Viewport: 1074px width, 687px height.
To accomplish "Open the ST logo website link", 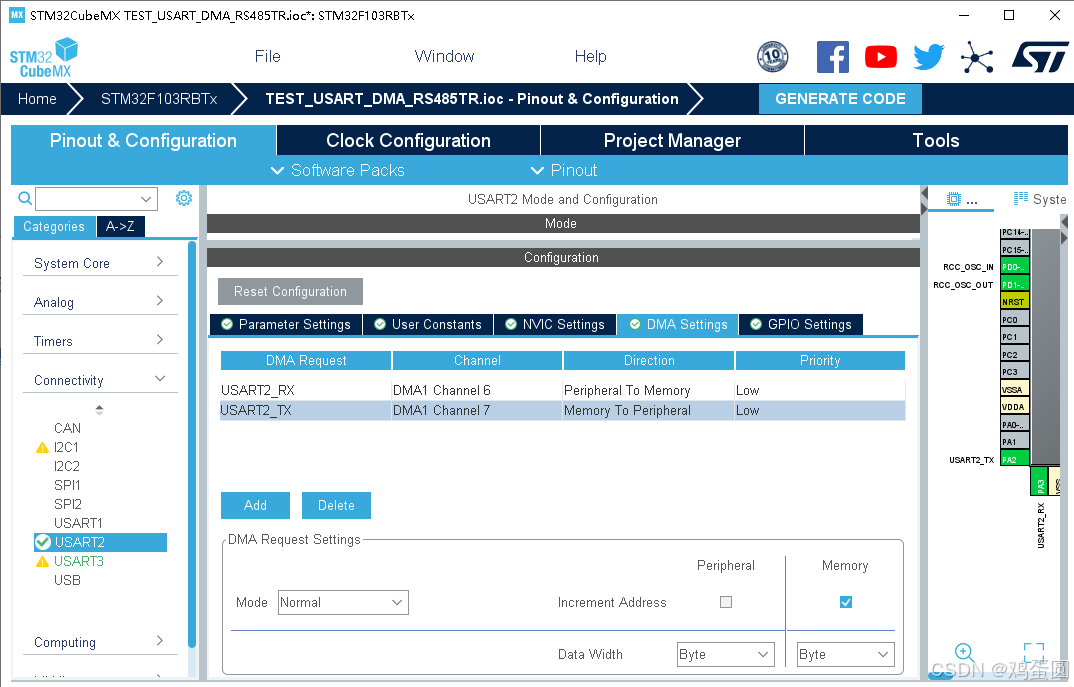I will coord(1040,56).
